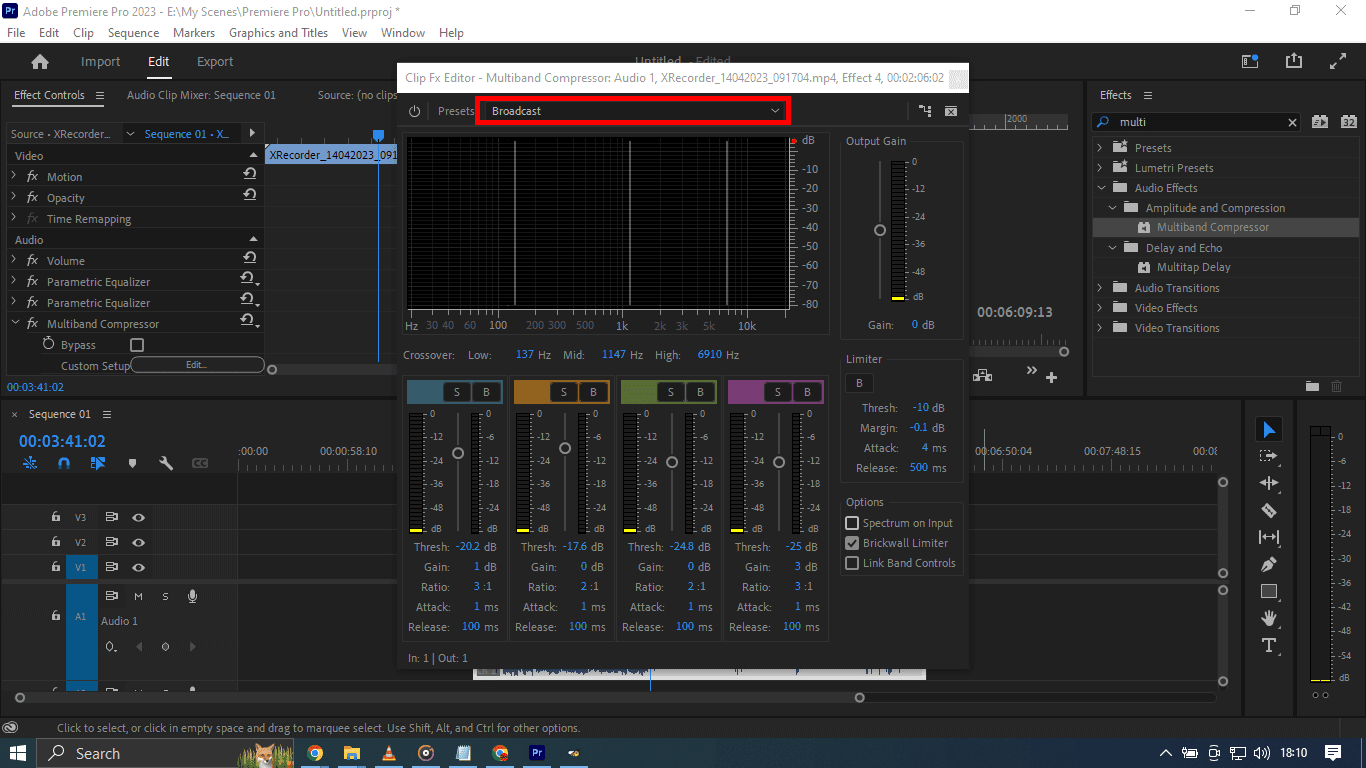Enable Link Band Controls checkbox
The width and height of the screenshot is (1366, 768).
coord(852,563)
